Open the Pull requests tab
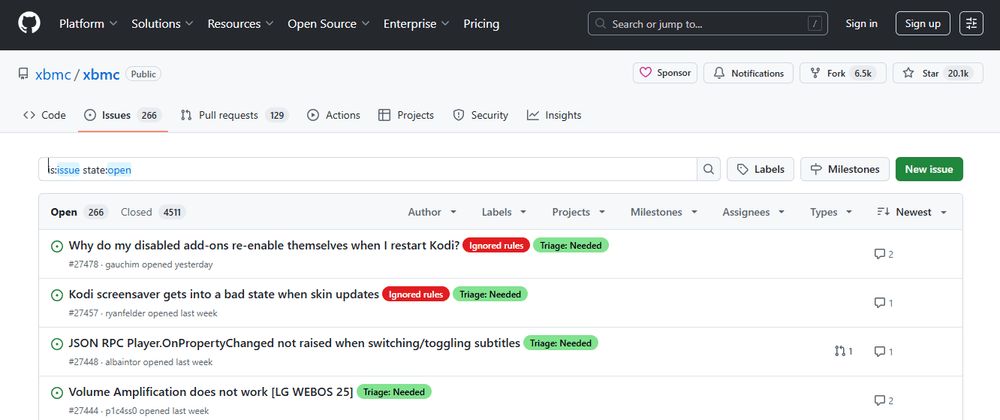 [x=234, y=115]
